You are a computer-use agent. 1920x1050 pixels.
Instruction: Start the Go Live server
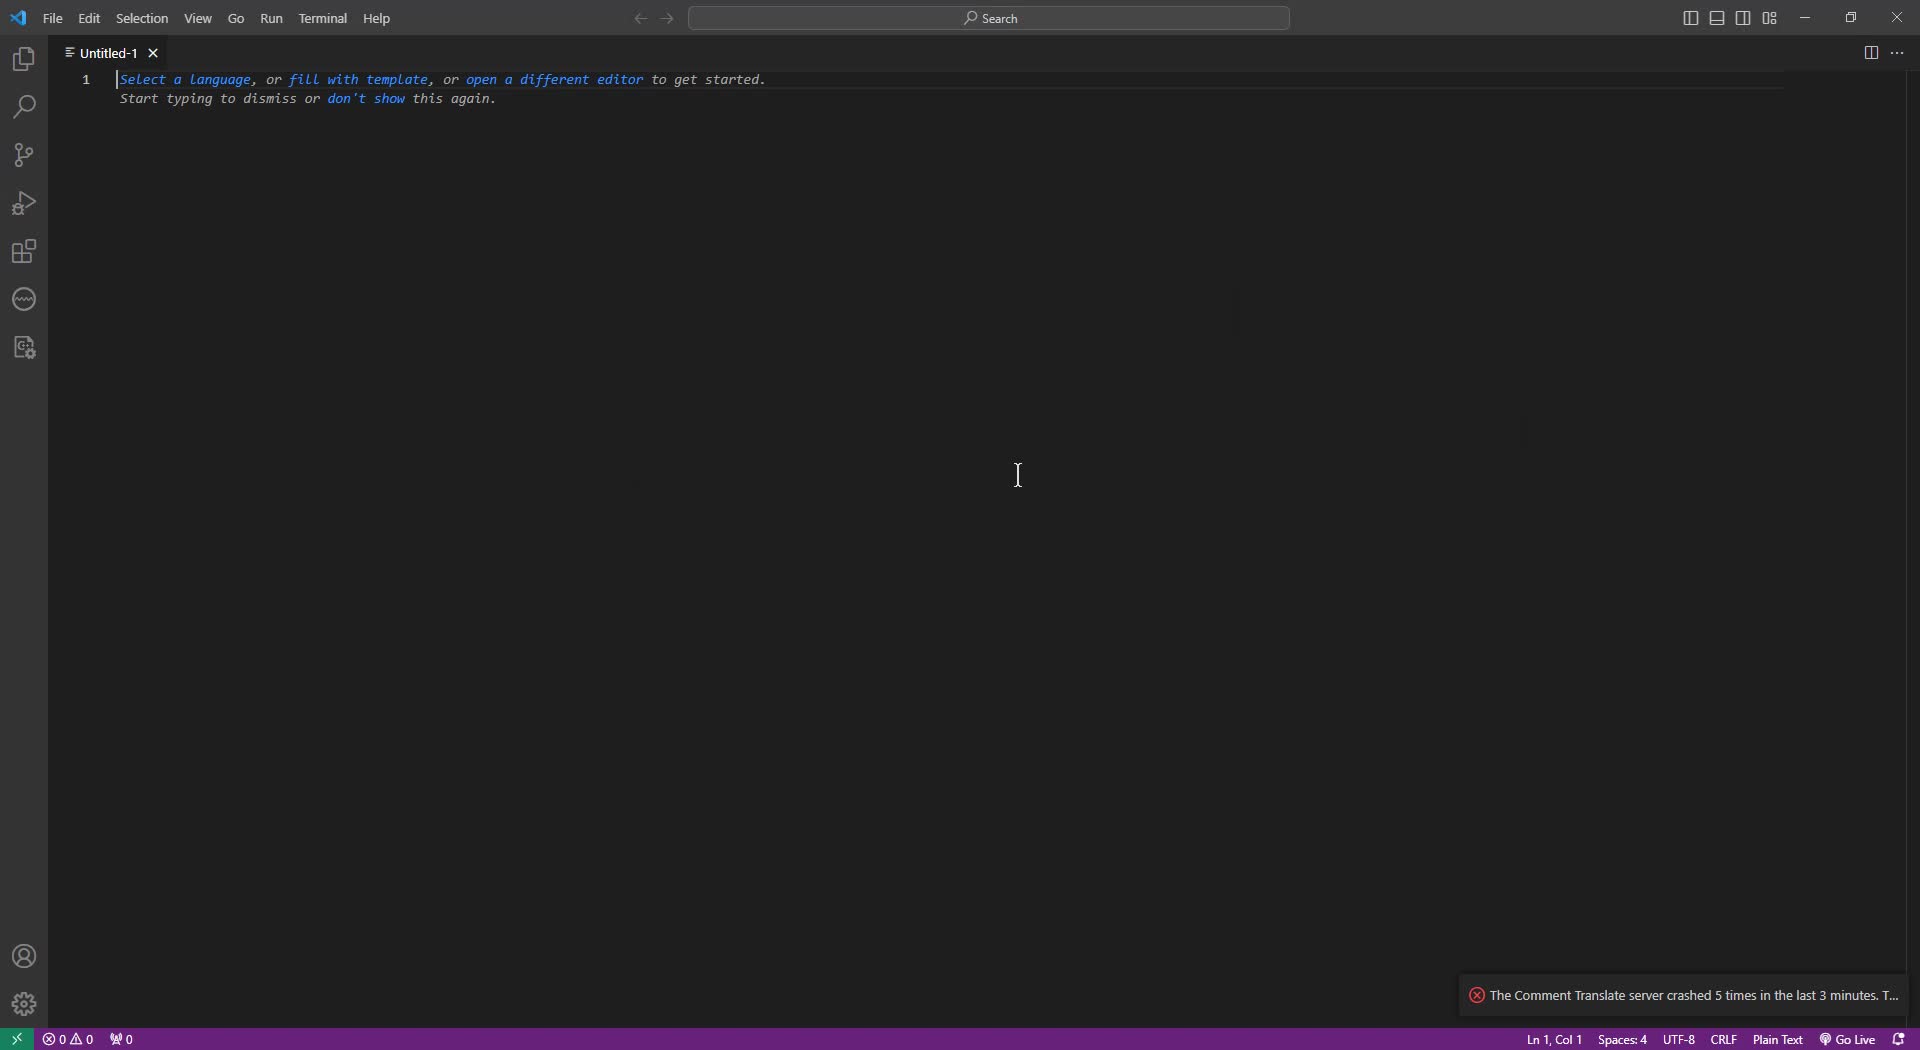pyautogui.click(x=1847, y=1040)
